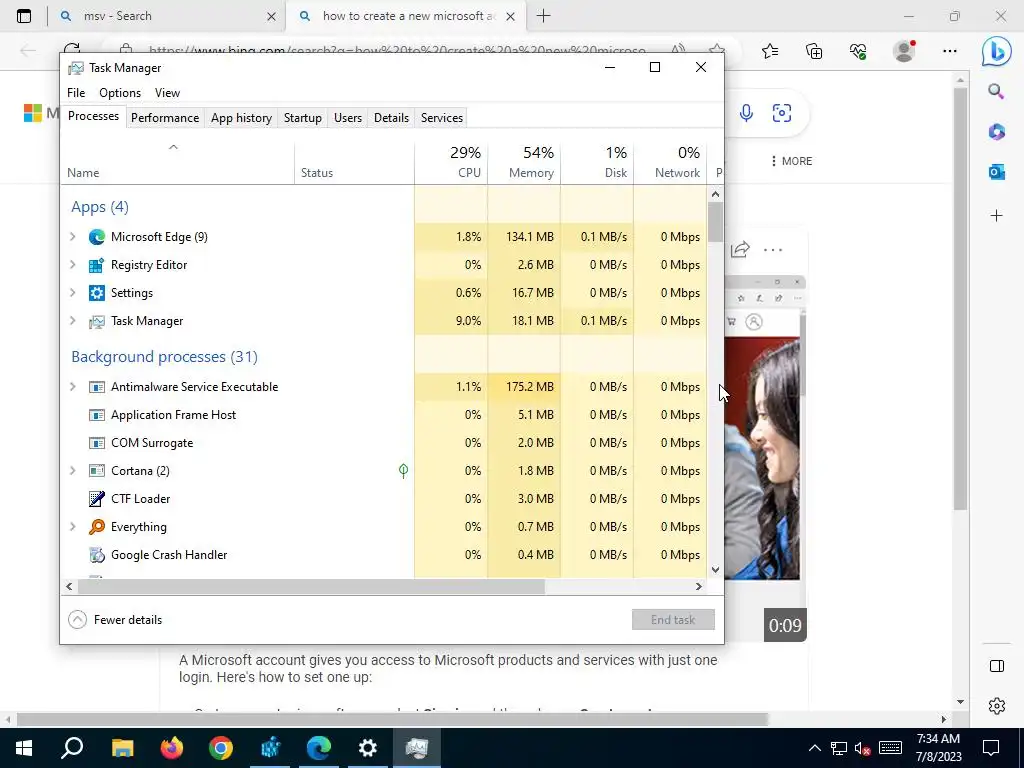
Task: Select Antimalware Service Executable icon
Action: [x=97, y=387]
